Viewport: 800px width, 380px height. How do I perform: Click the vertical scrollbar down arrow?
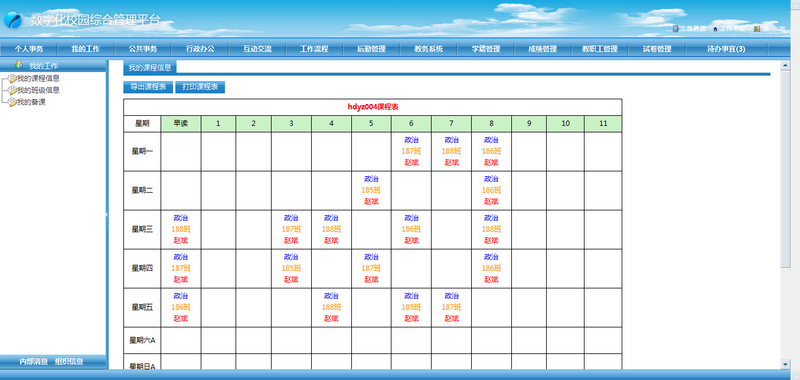(x=786, y=364)
